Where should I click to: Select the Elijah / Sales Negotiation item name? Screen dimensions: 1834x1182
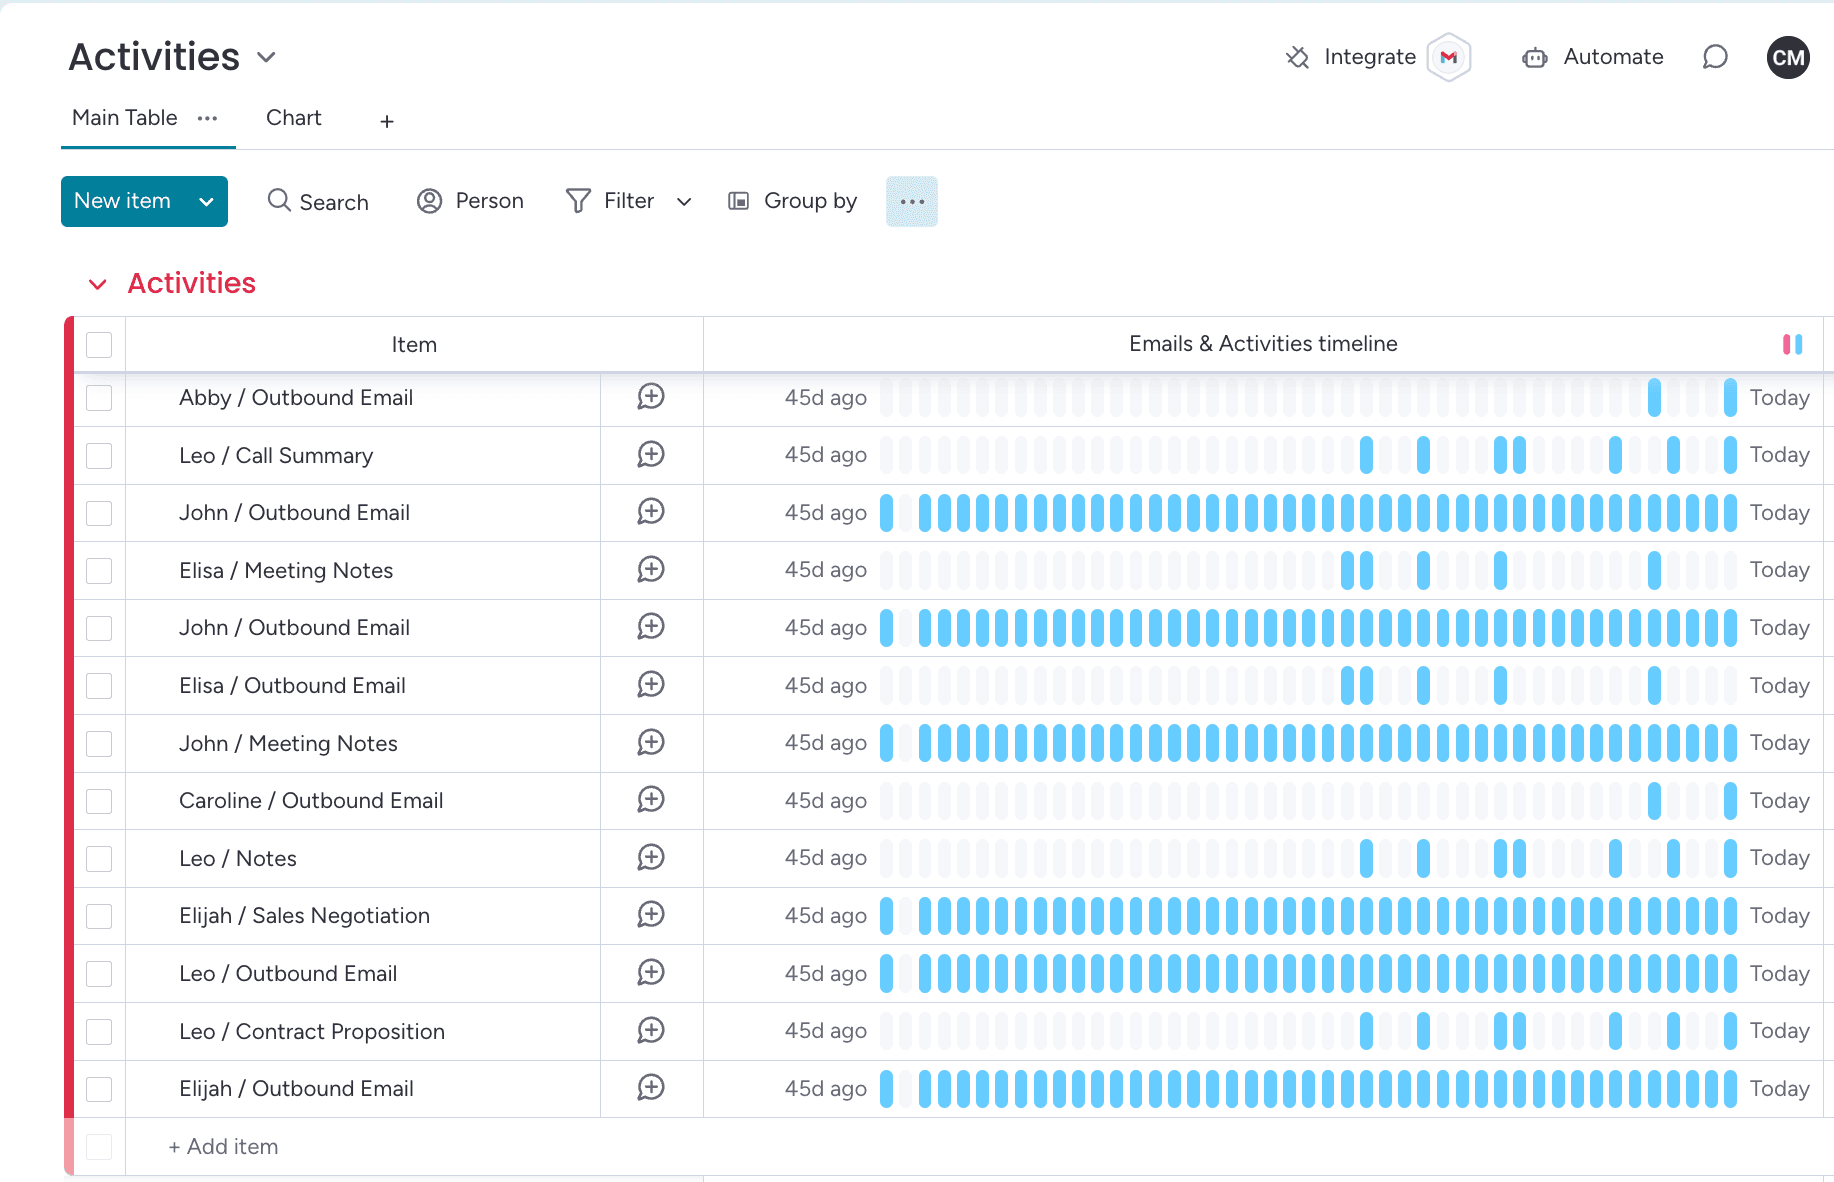304,916
